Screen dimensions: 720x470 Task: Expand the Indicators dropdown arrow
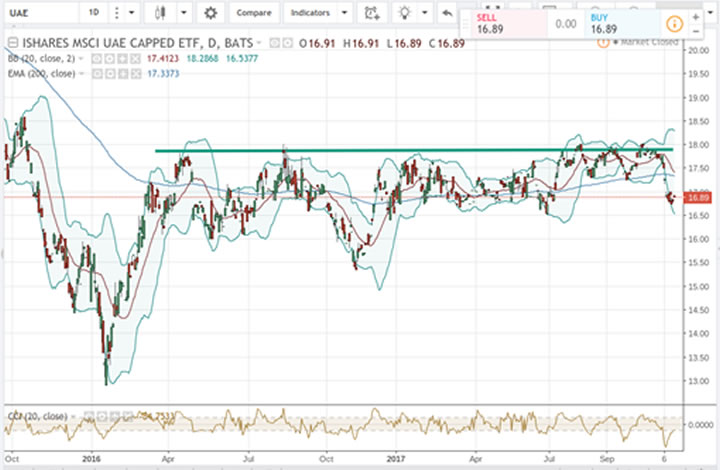(344, 12)
